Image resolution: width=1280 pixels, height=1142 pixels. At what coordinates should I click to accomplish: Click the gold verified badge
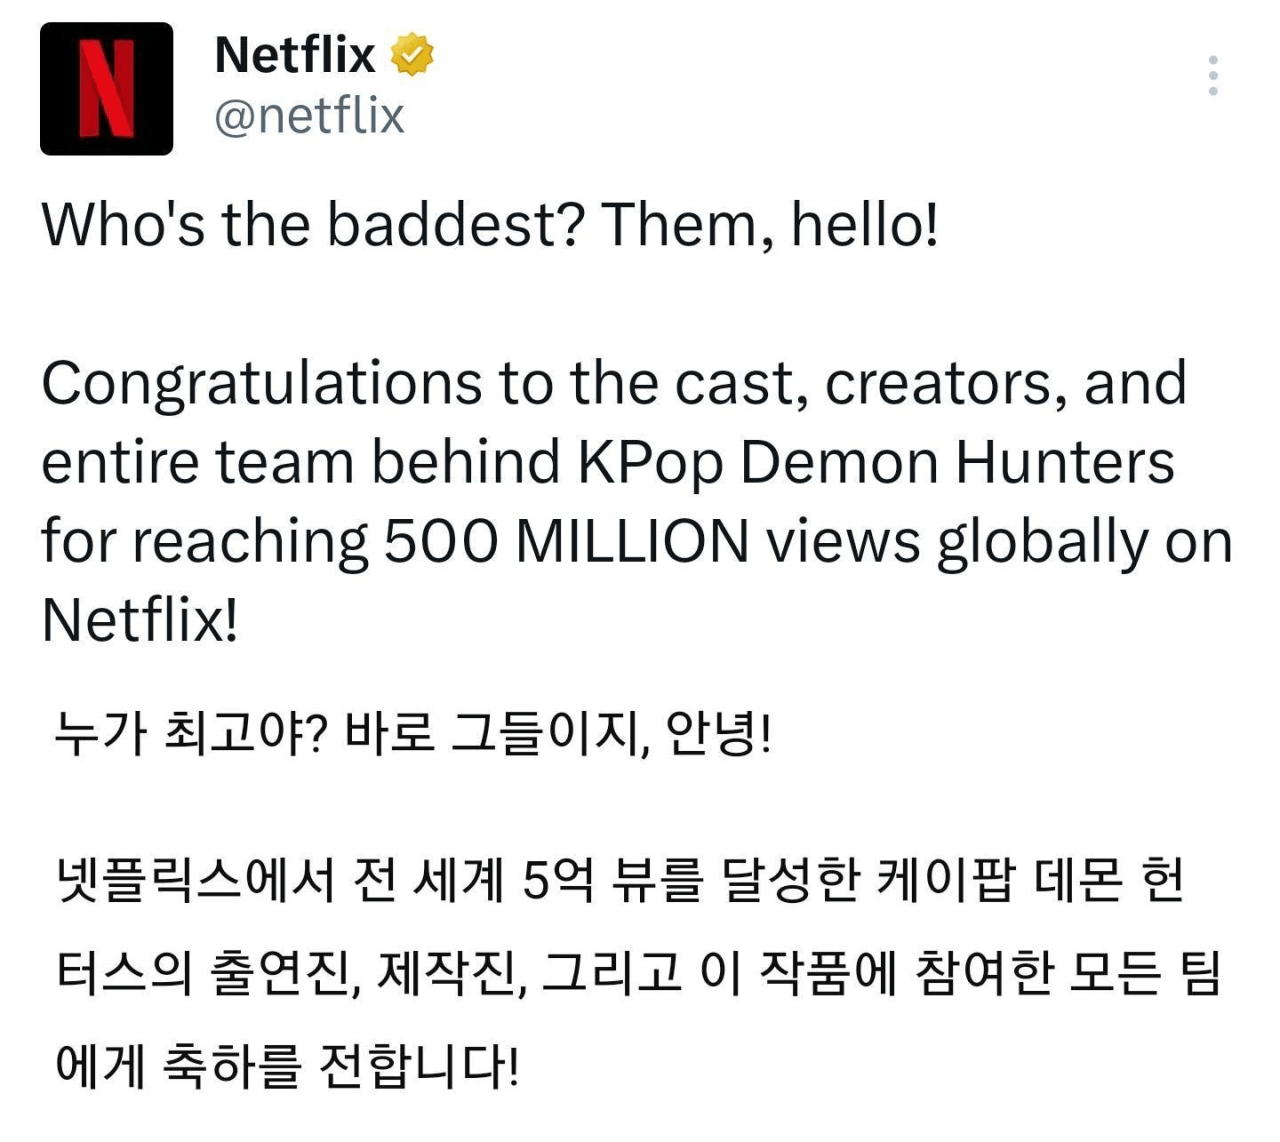(412, 55)
